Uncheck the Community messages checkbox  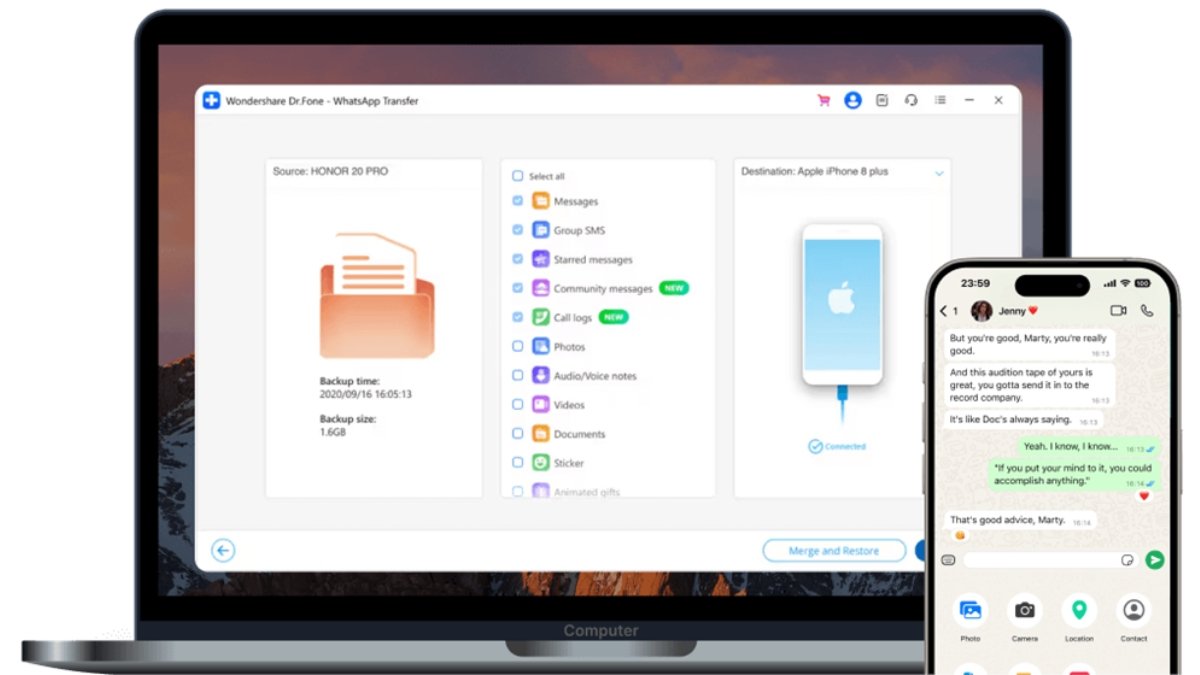tap(518, 288)
